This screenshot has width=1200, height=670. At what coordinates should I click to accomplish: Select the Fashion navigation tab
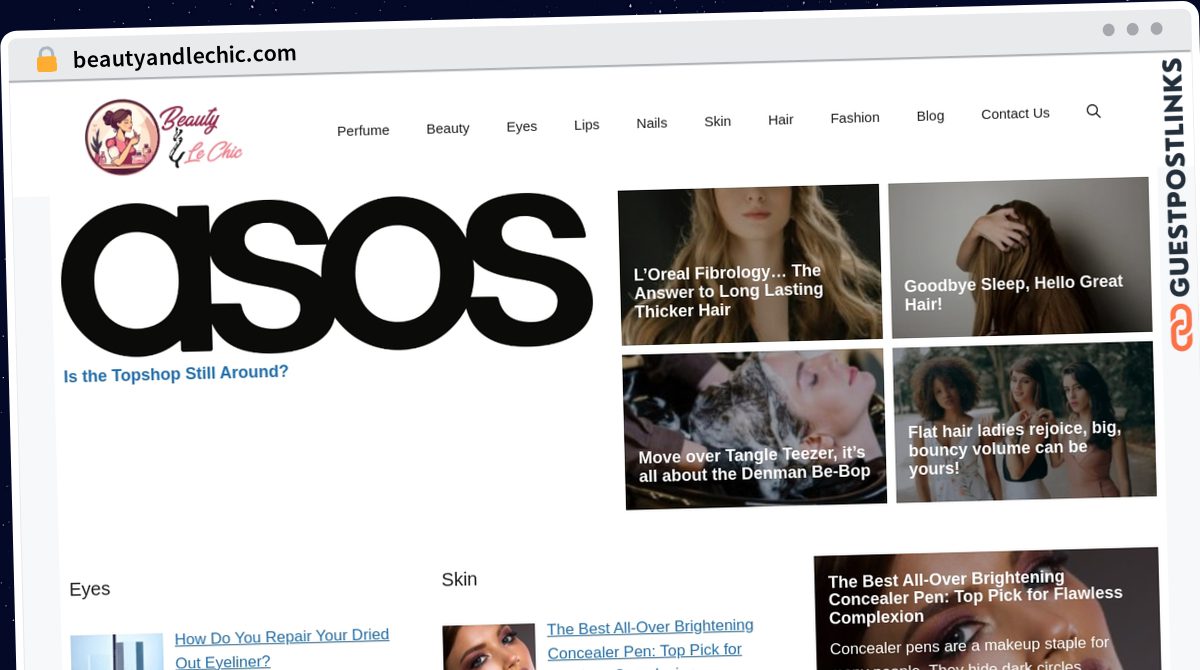click(854, 117)
